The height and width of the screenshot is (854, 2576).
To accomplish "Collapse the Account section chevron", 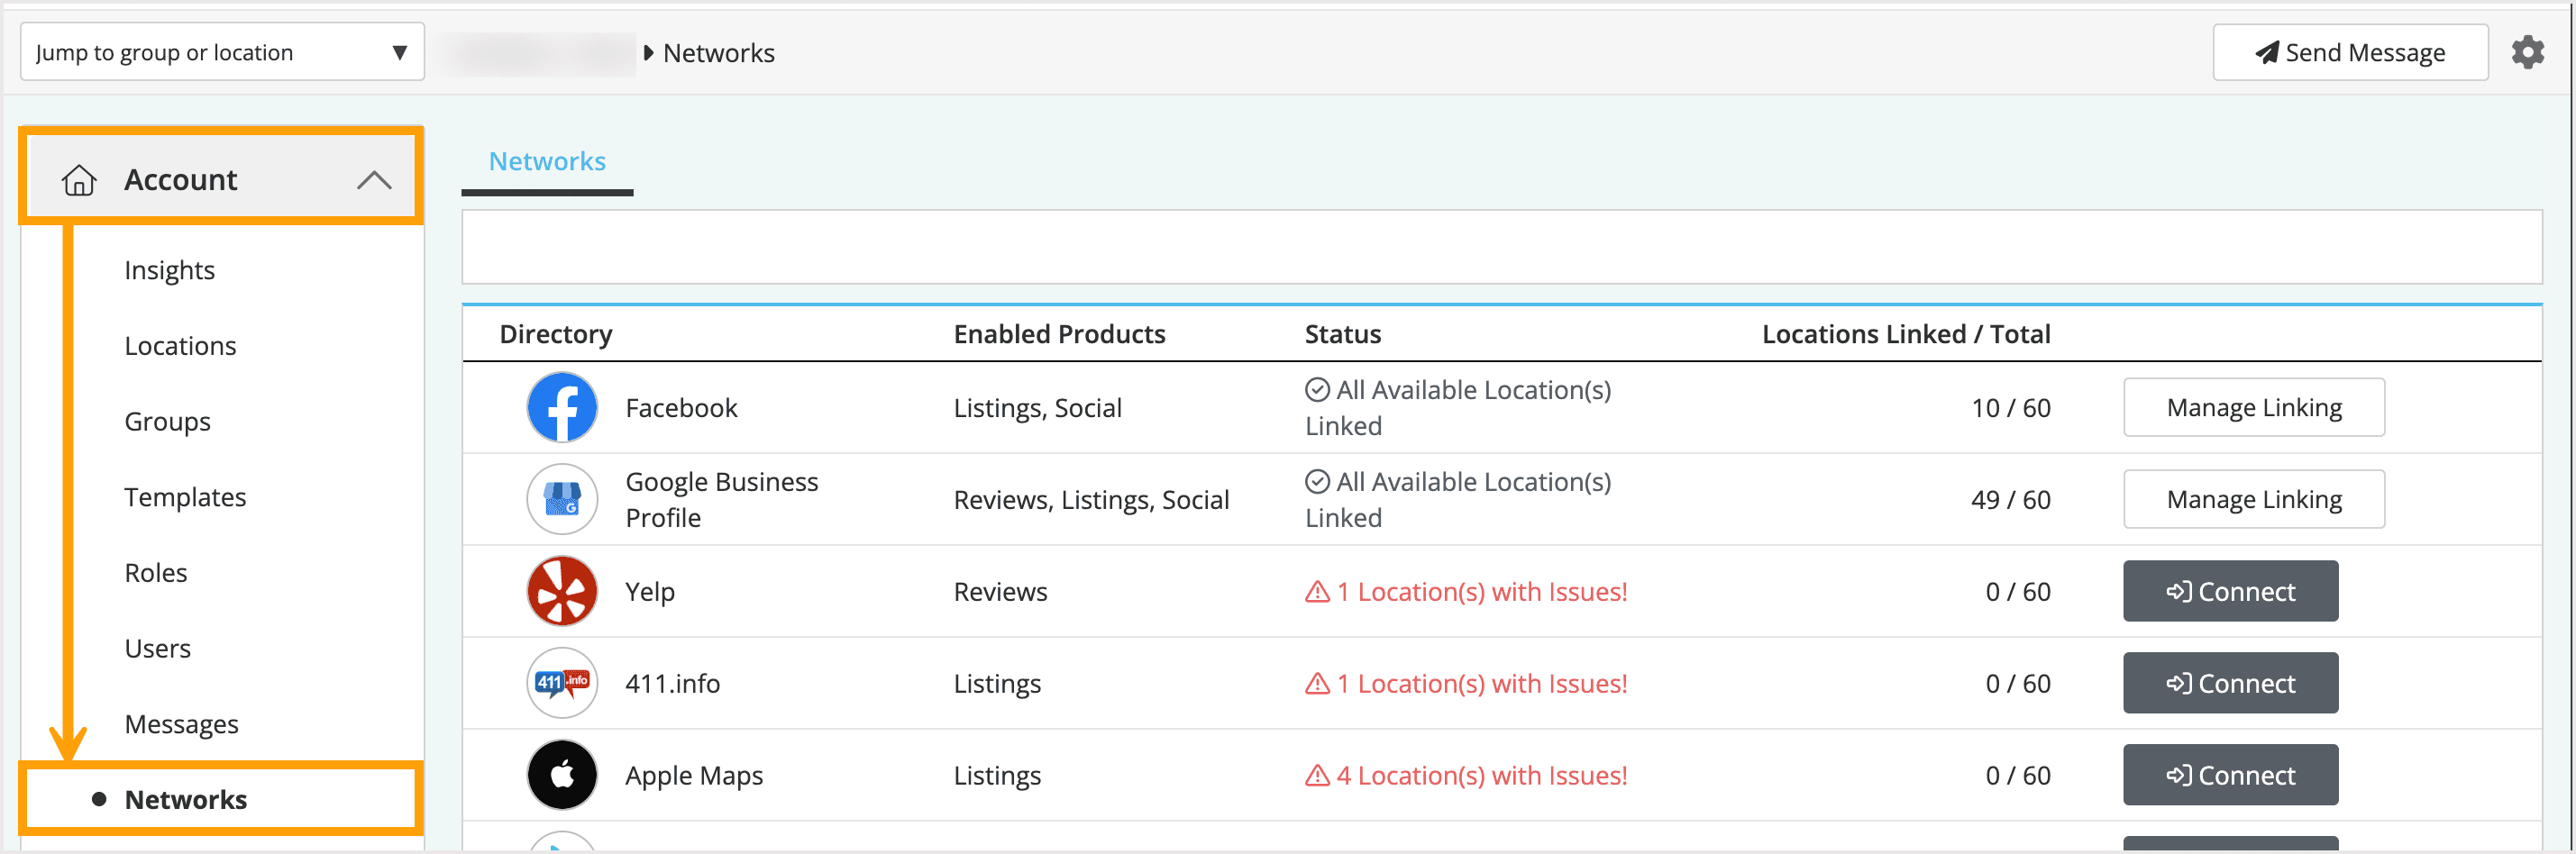I will [x=375, y=180].
